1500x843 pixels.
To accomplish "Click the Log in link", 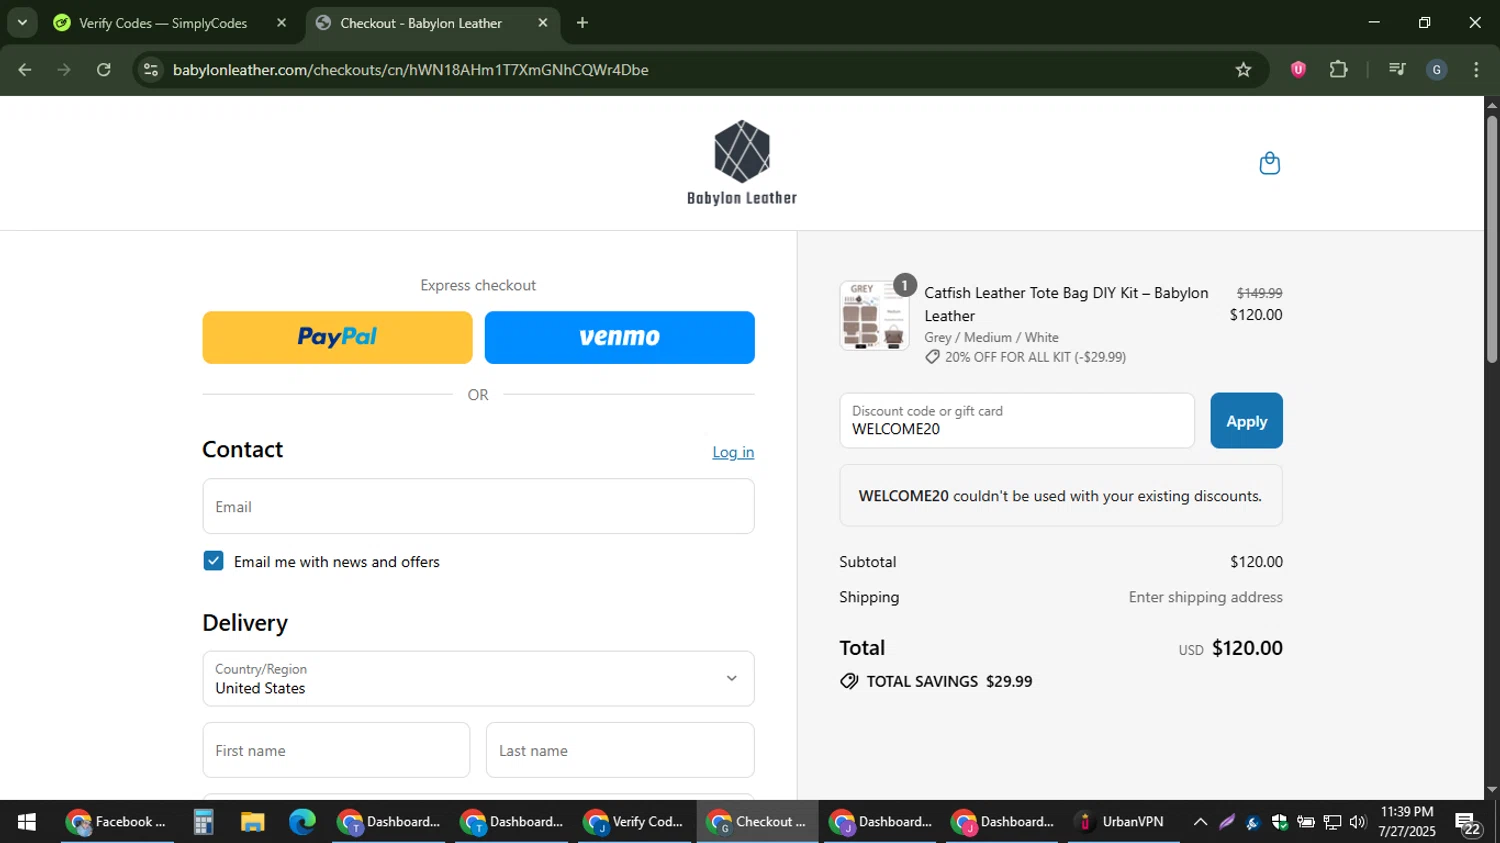I will coord(733,452).
